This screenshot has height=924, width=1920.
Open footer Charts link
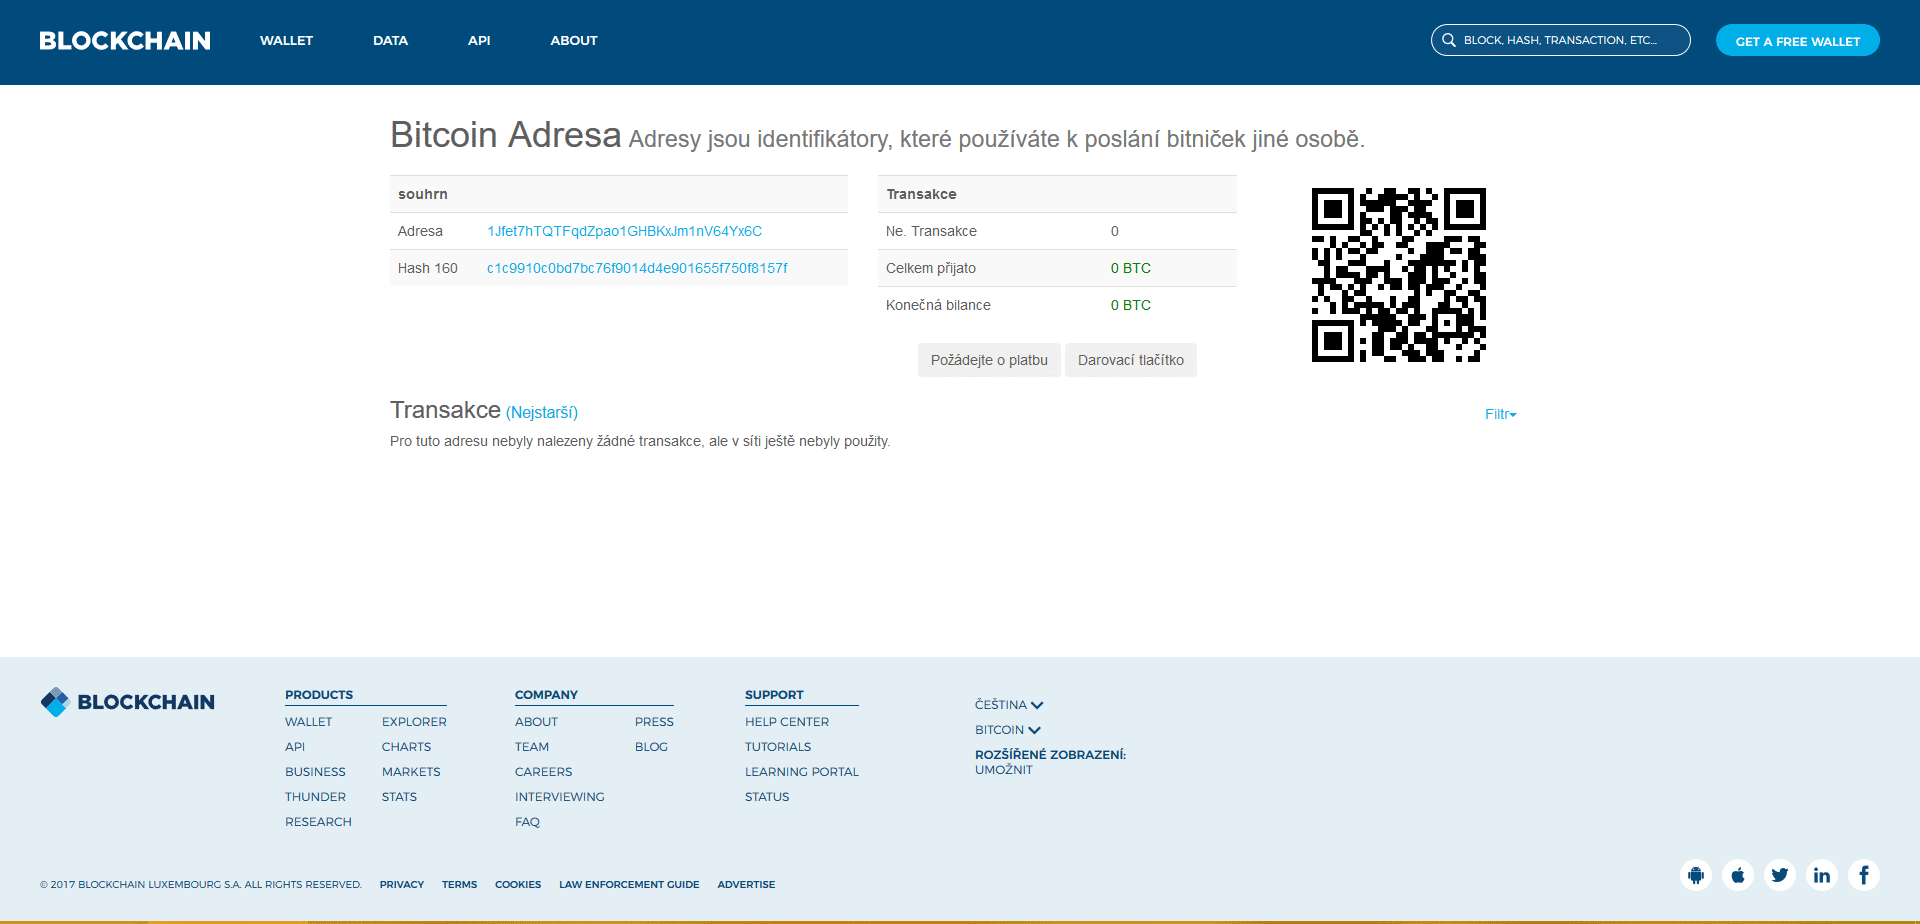pyautogui.click(x=407, y=747)
